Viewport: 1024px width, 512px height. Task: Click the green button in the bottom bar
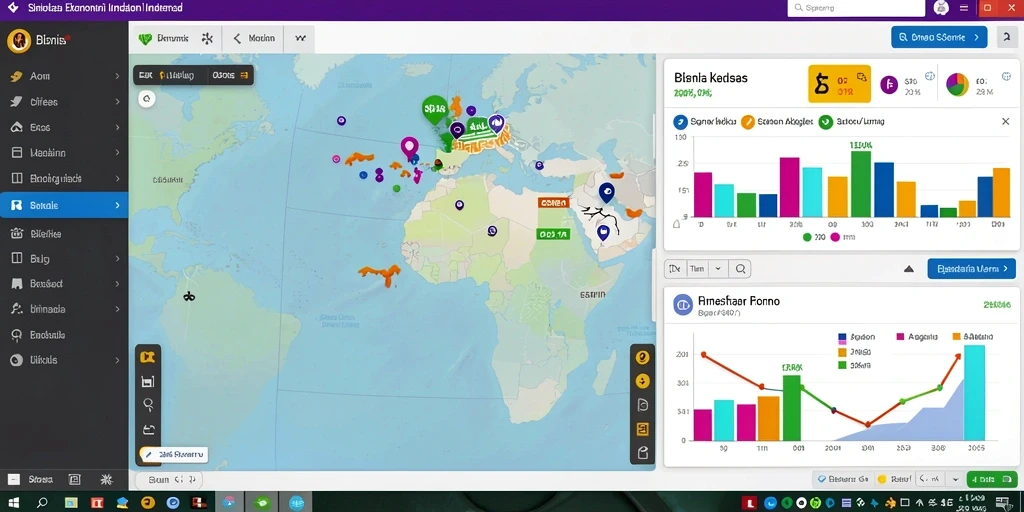click(x=991, y=479)
